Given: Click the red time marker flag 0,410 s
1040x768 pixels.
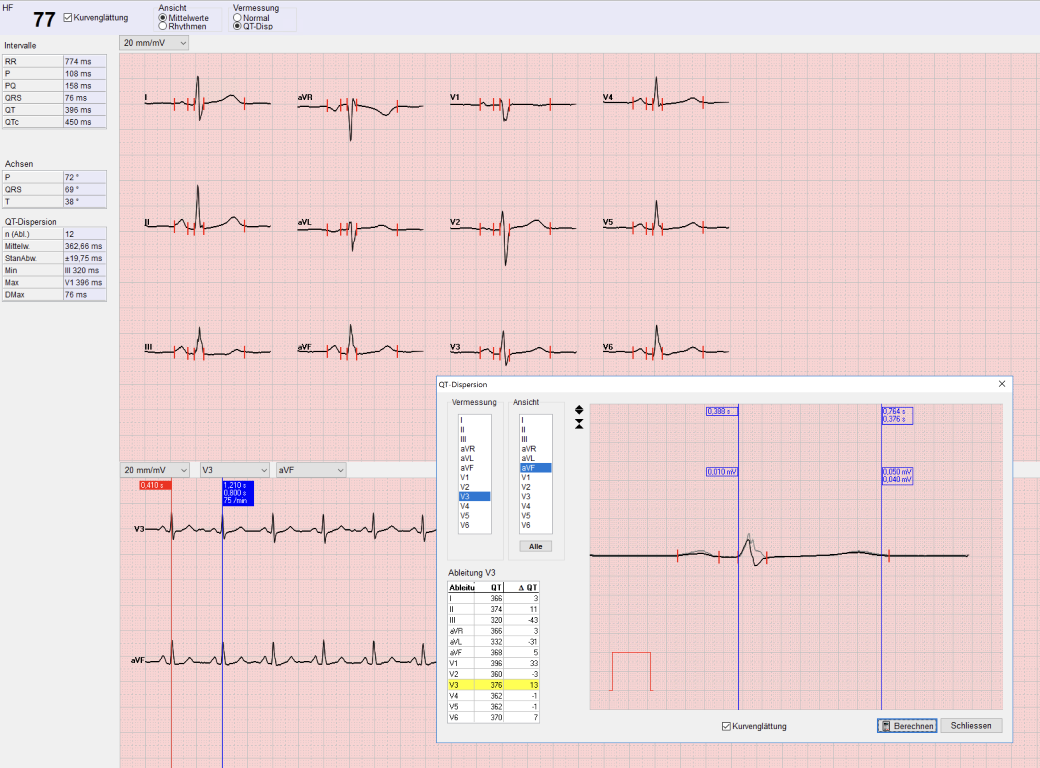Looking at the screenshot, I should (156, 485).
